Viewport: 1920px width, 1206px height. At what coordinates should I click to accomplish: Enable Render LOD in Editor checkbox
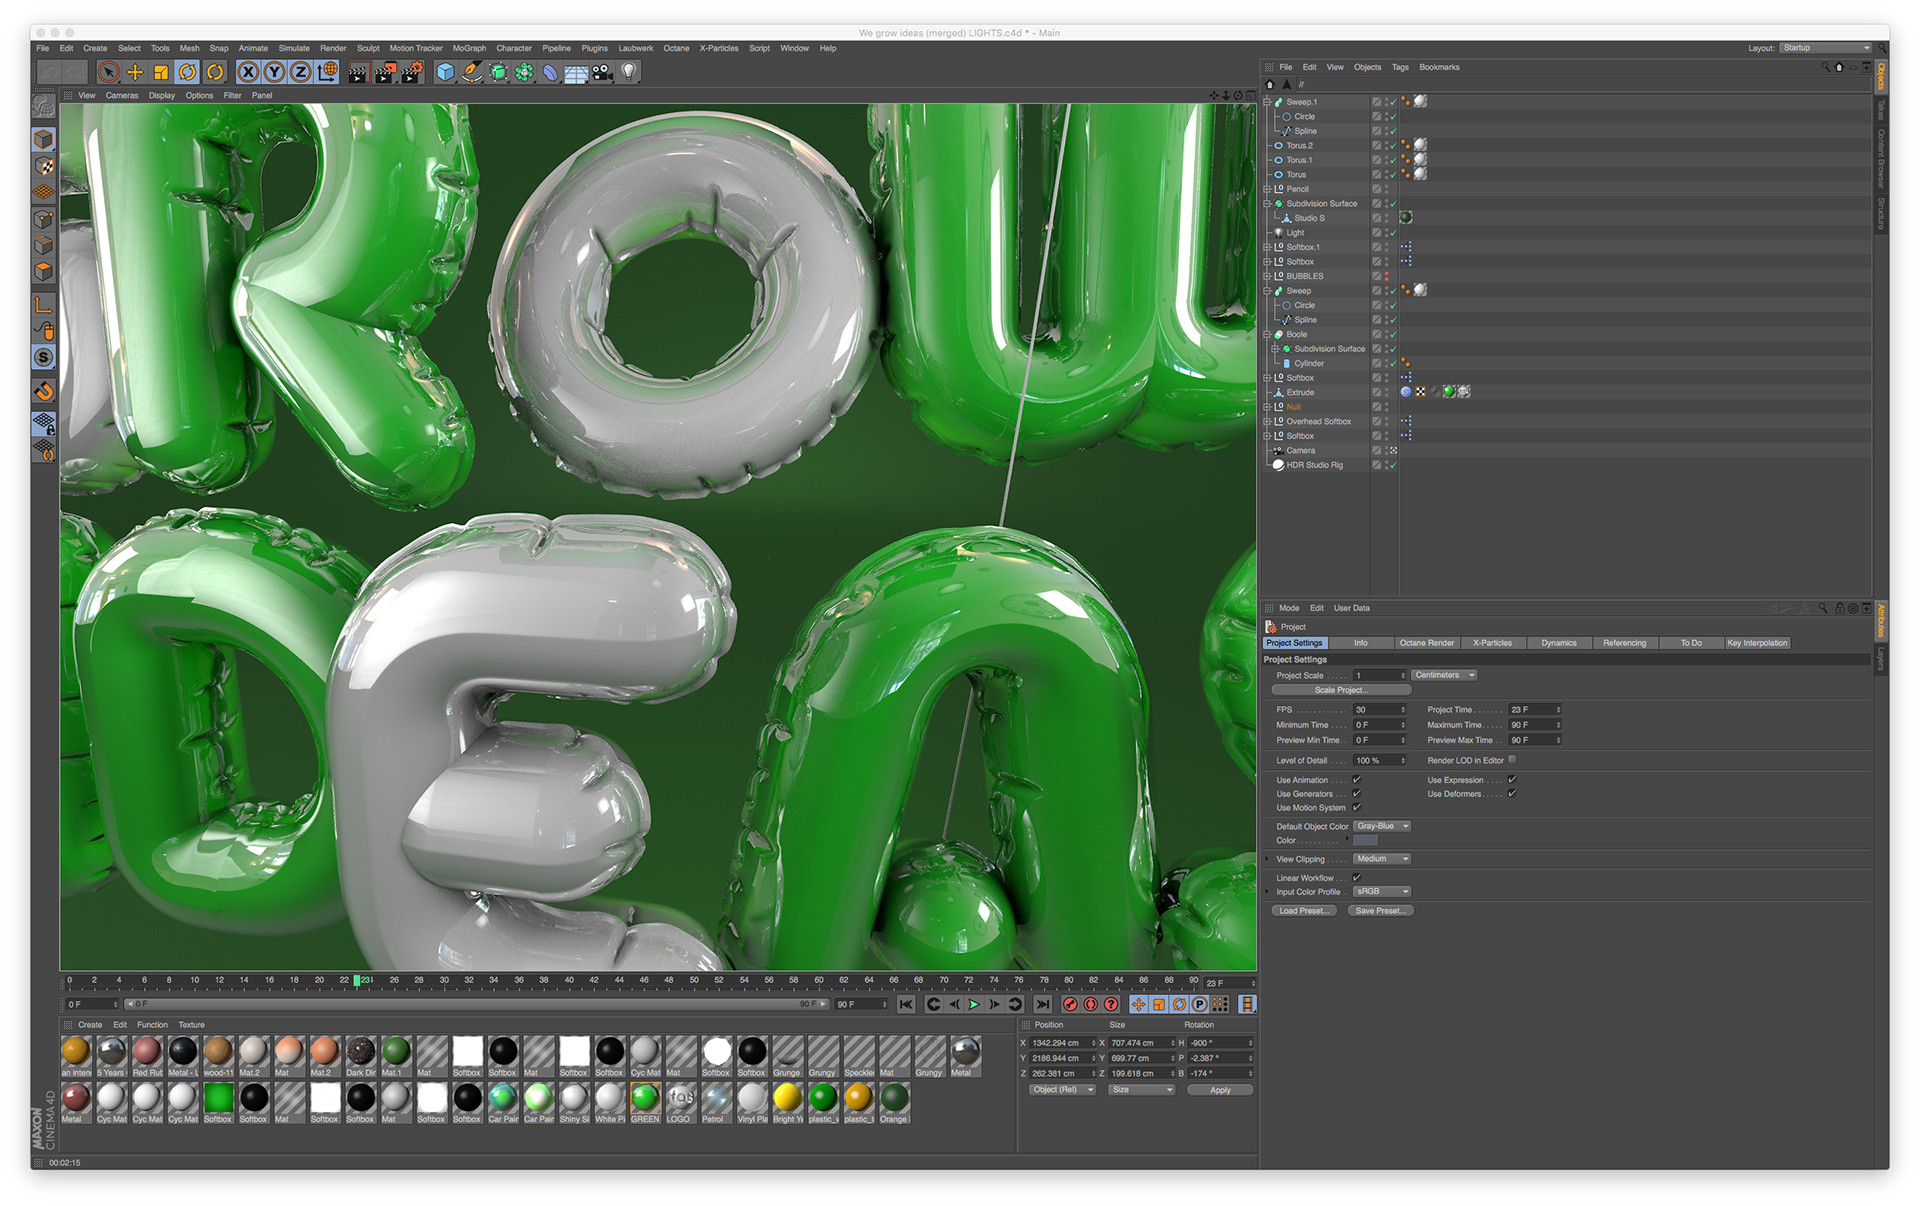[x=1512, y=760]
